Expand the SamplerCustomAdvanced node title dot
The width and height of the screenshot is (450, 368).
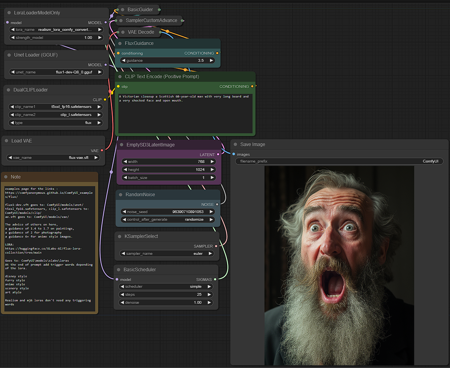[x=121, y=21]
